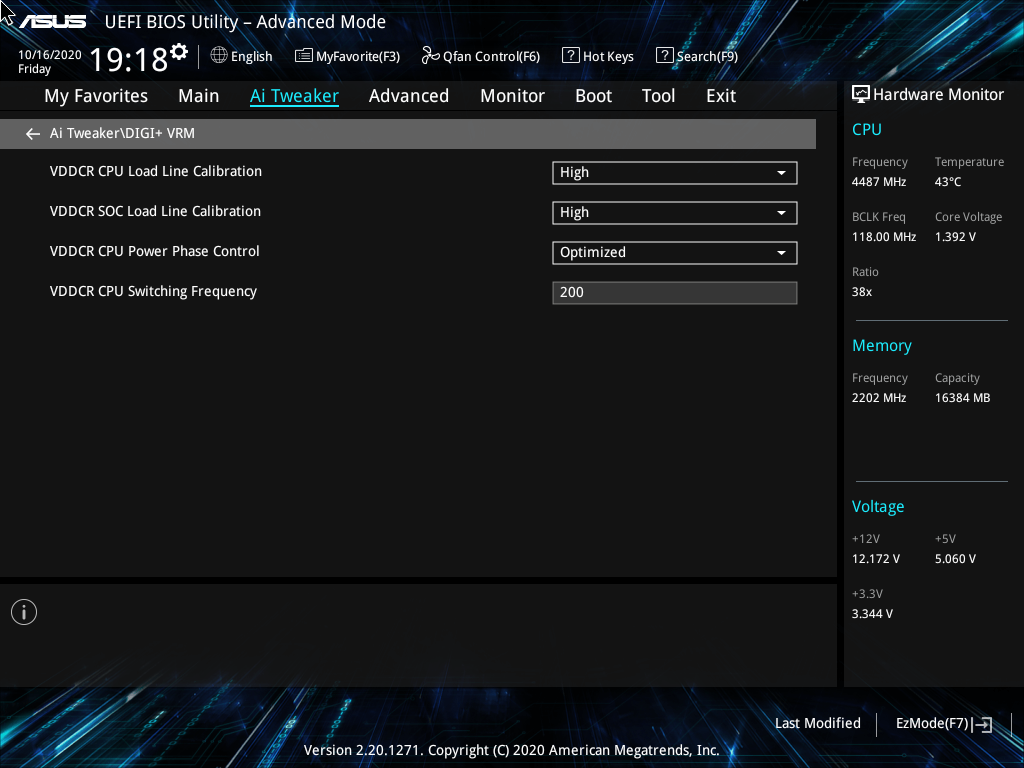Image resolution: width=1024 pixels, height=768 pixels.
Task: Click the back arrow beside Ai Tweaker\DIGI+ VRM
Action: tap(33, 134)
